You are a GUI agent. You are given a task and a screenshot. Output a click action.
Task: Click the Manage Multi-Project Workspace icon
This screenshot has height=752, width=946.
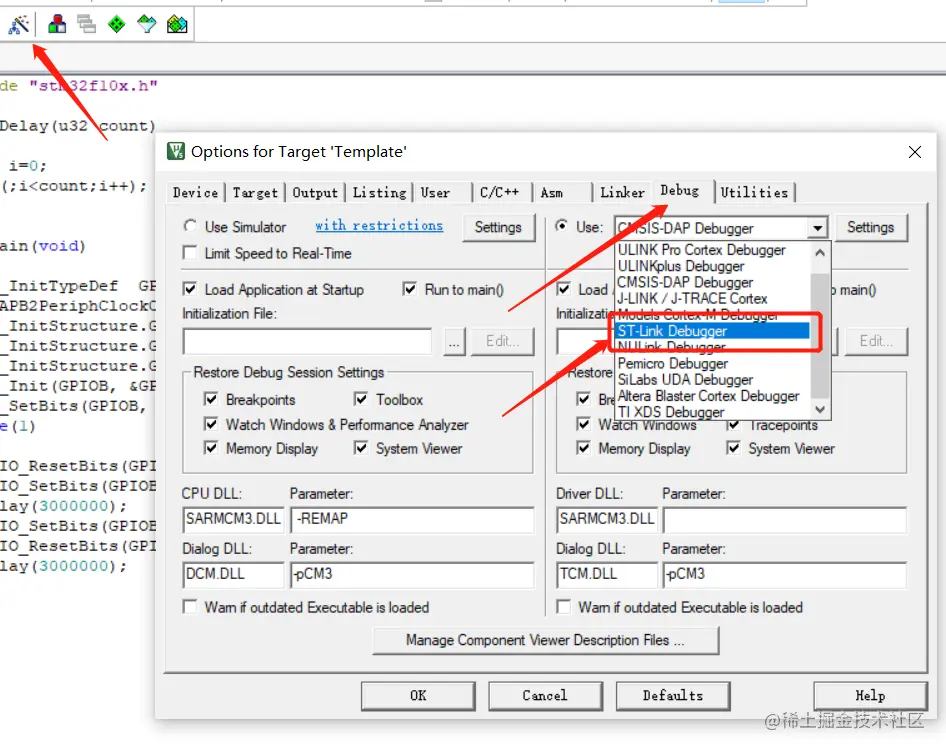86,24
